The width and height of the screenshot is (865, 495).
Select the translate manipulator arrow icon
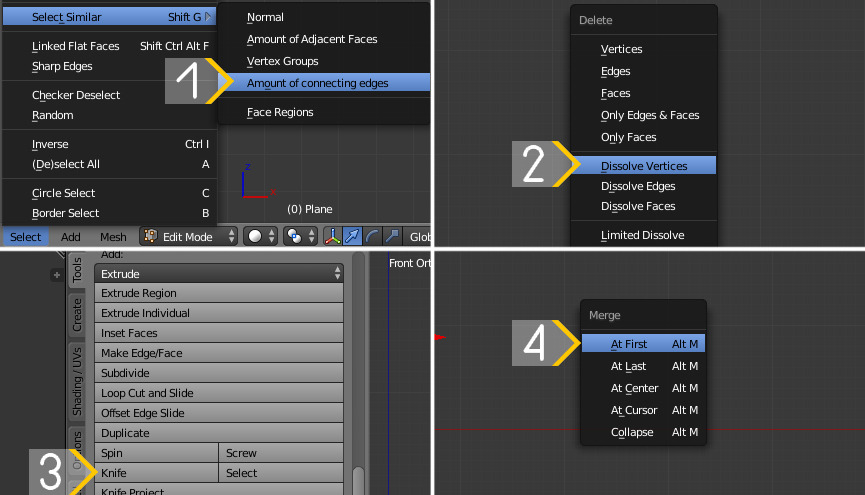tap(353, 236)
